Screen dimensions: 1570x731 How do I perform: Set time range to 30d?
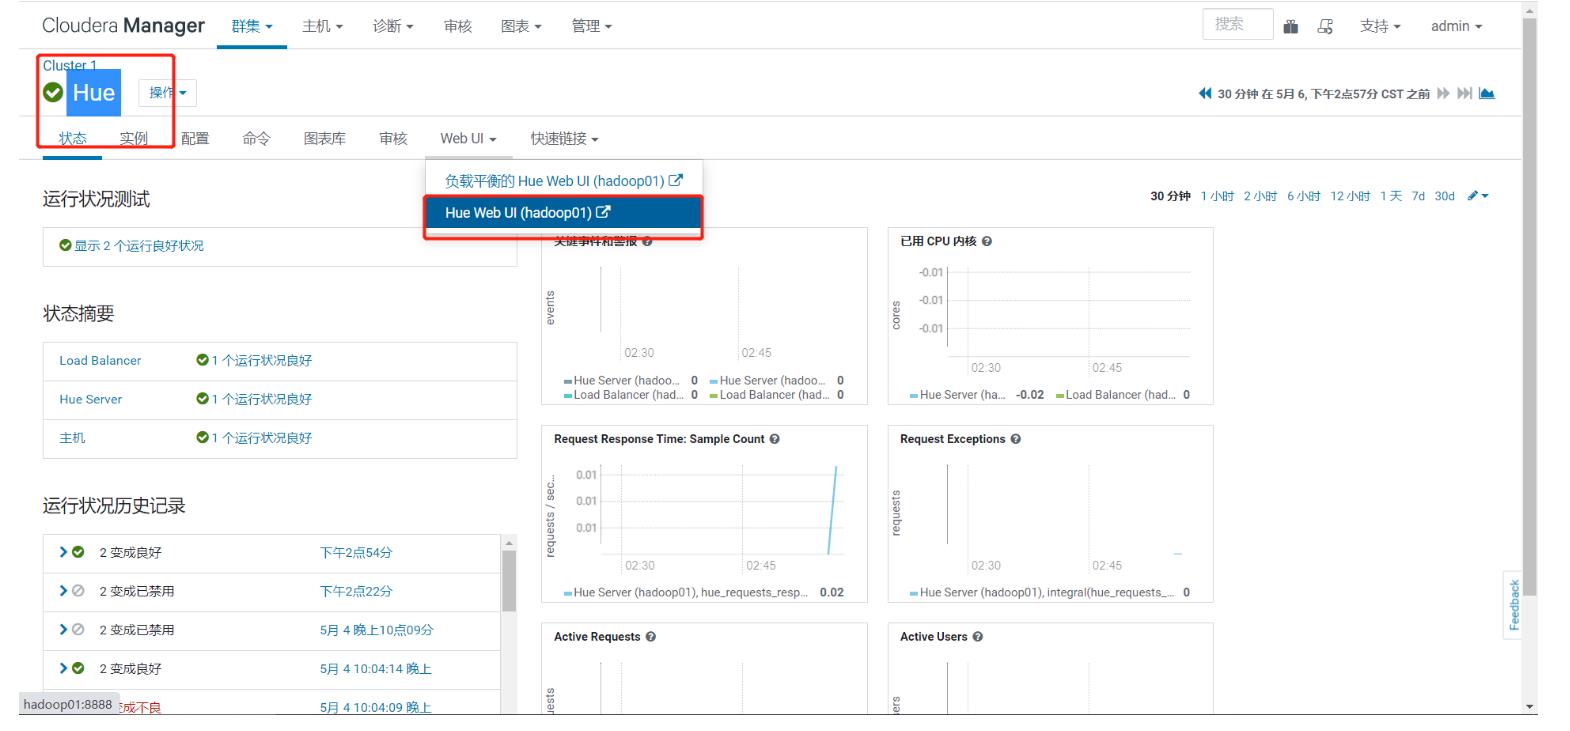point(1444,196)
